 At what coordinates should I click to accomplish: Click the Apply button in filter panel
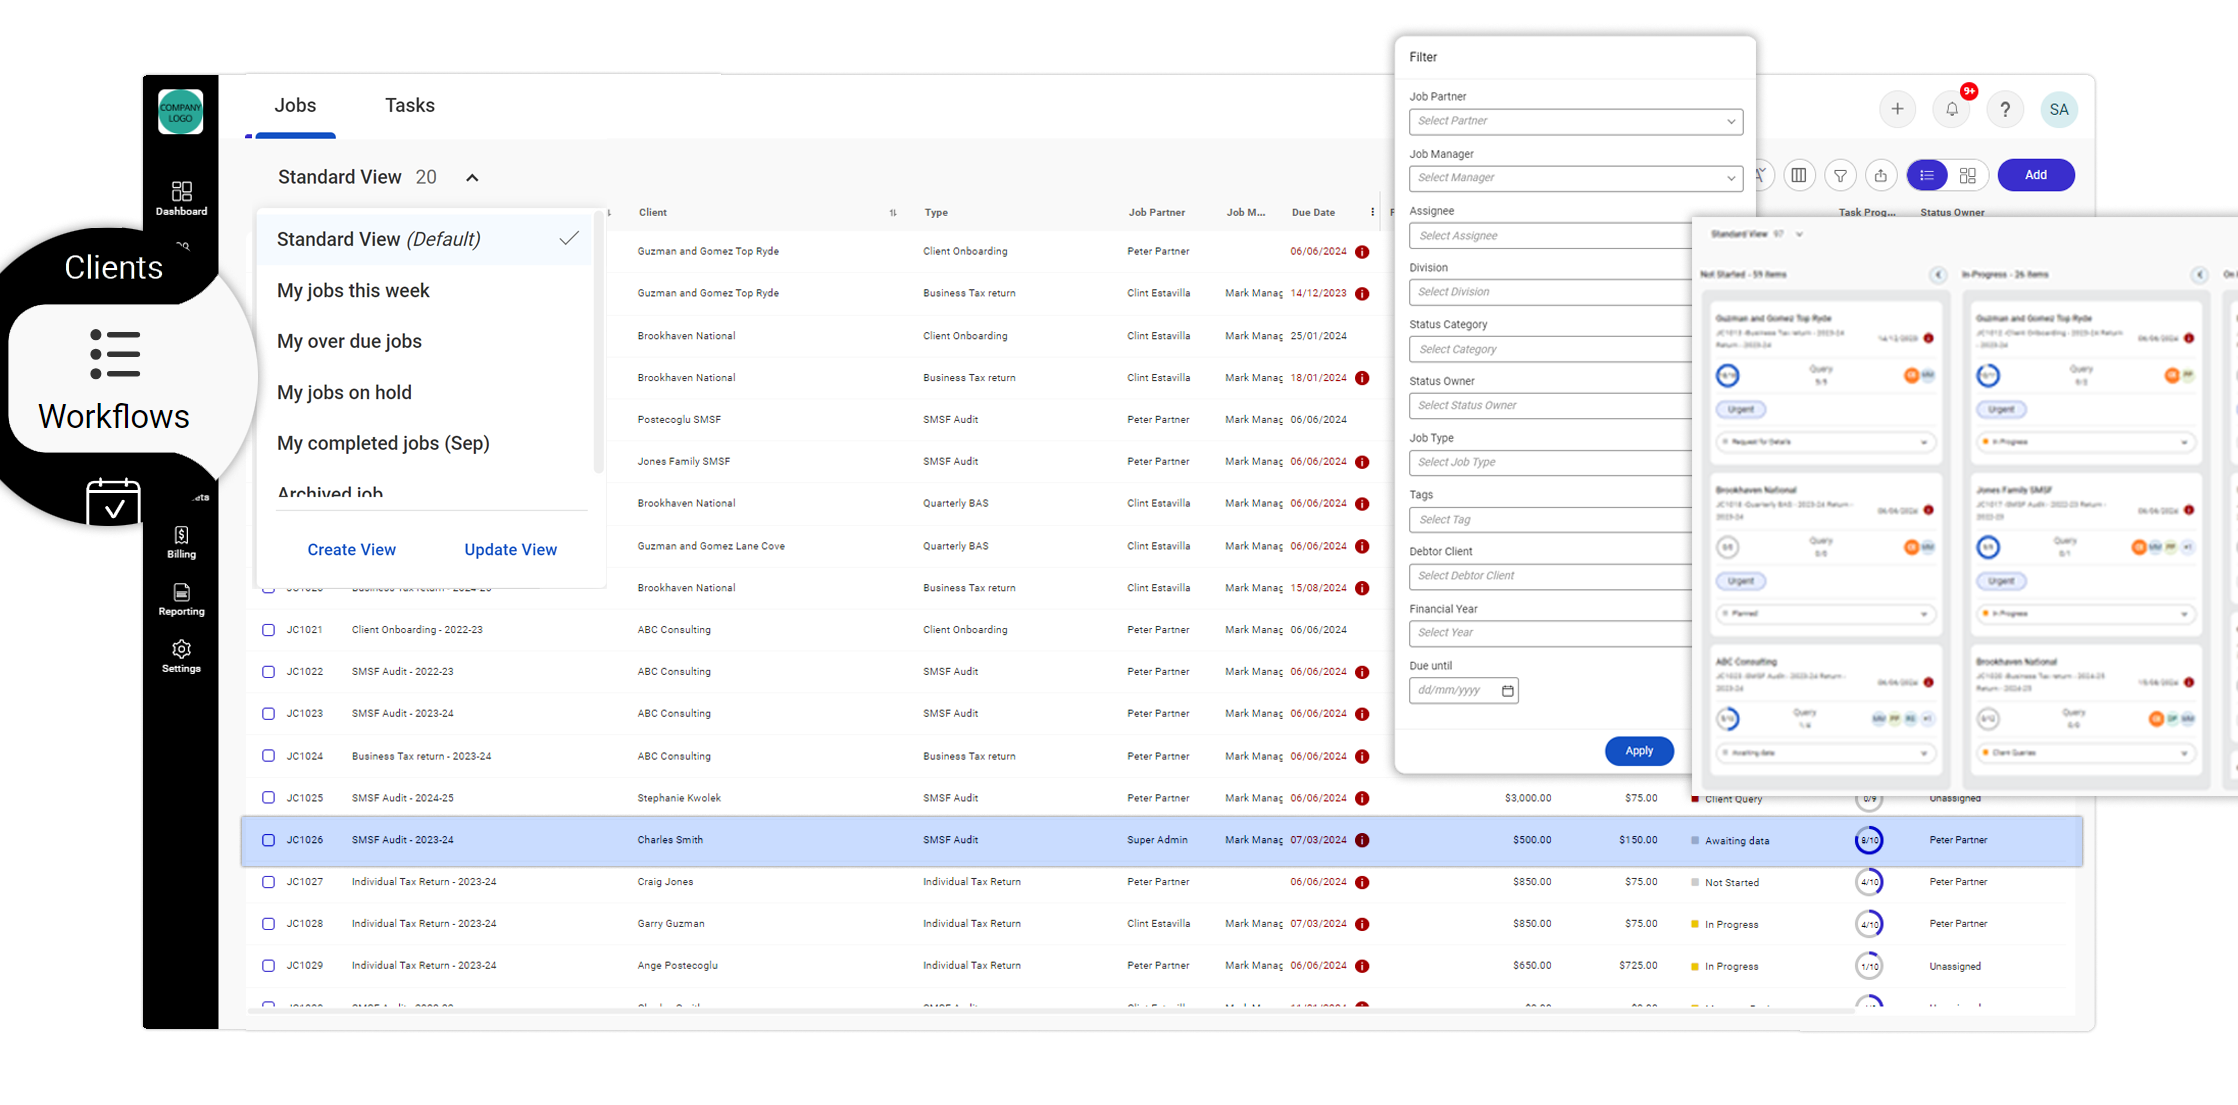coord(1640,751)
